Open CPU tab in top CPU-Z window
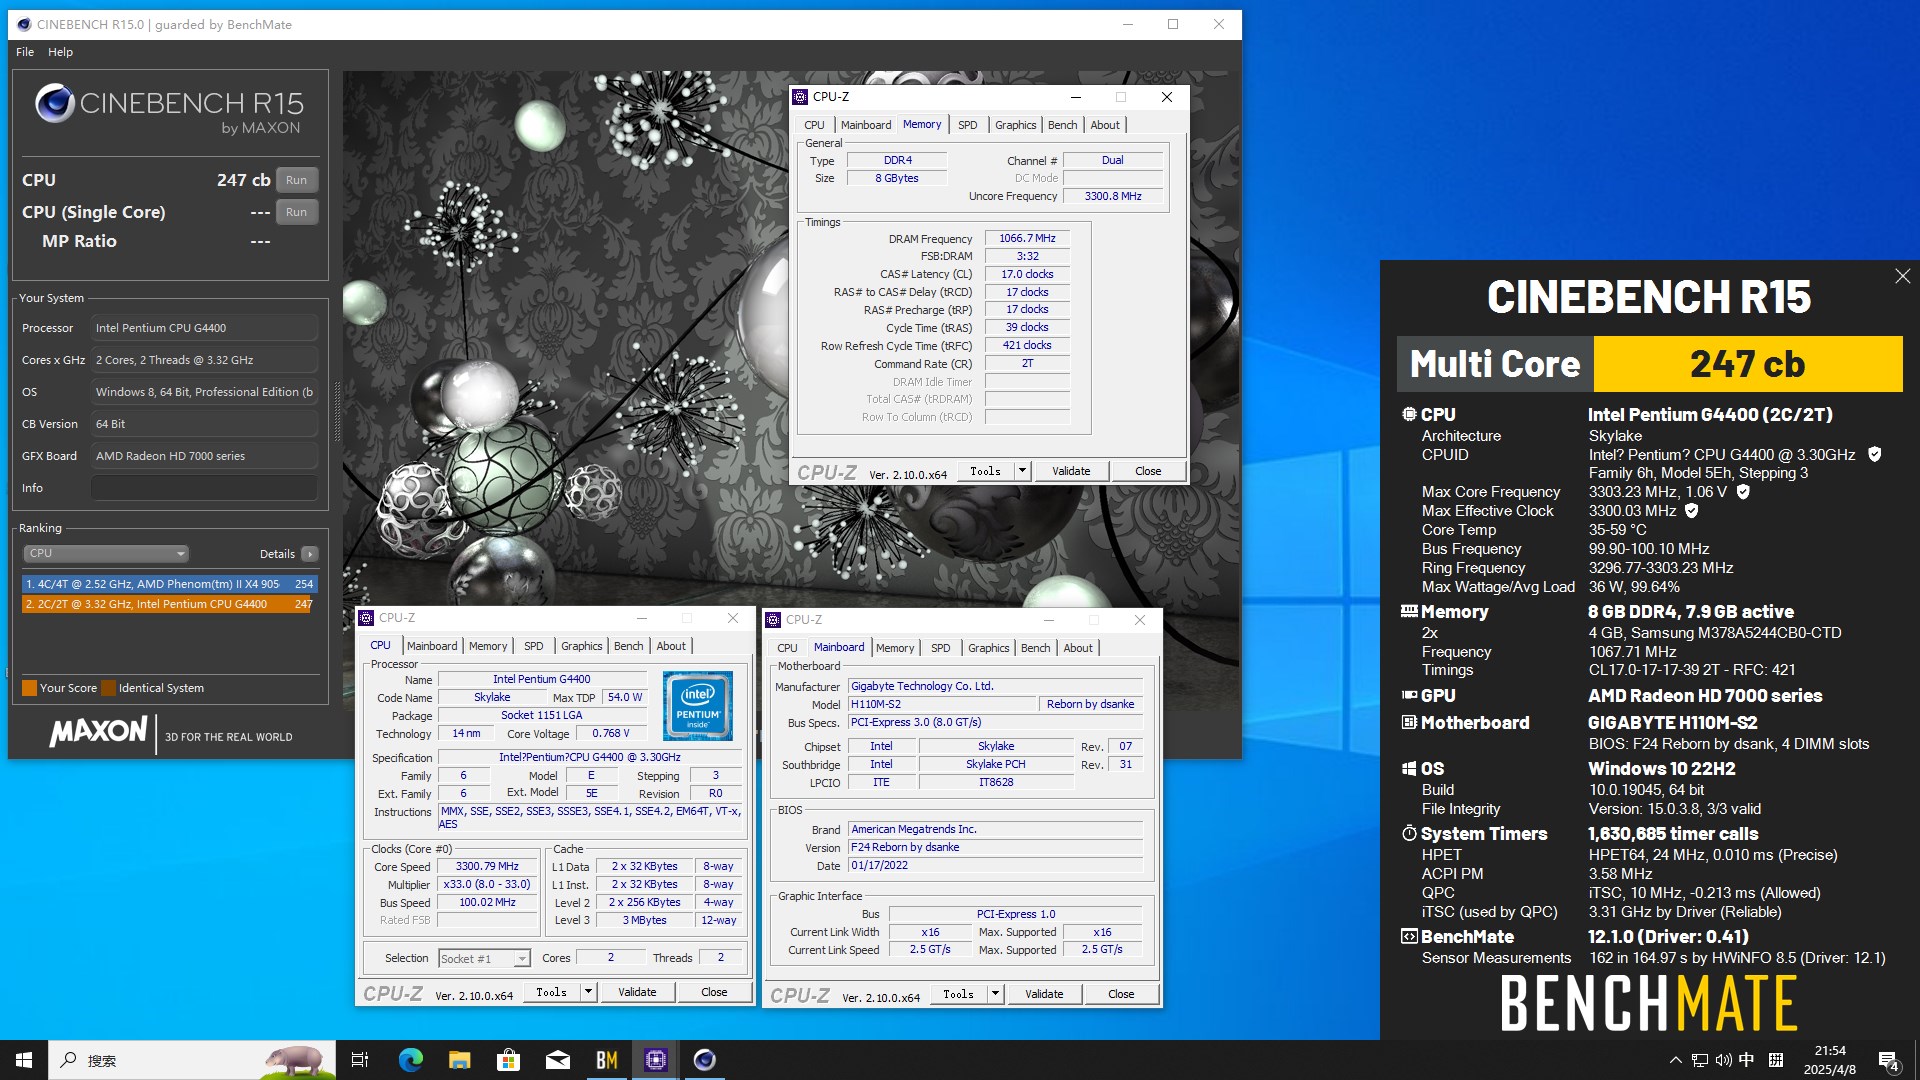This screenshot has height=1080, width=1920. coord(814,125)
